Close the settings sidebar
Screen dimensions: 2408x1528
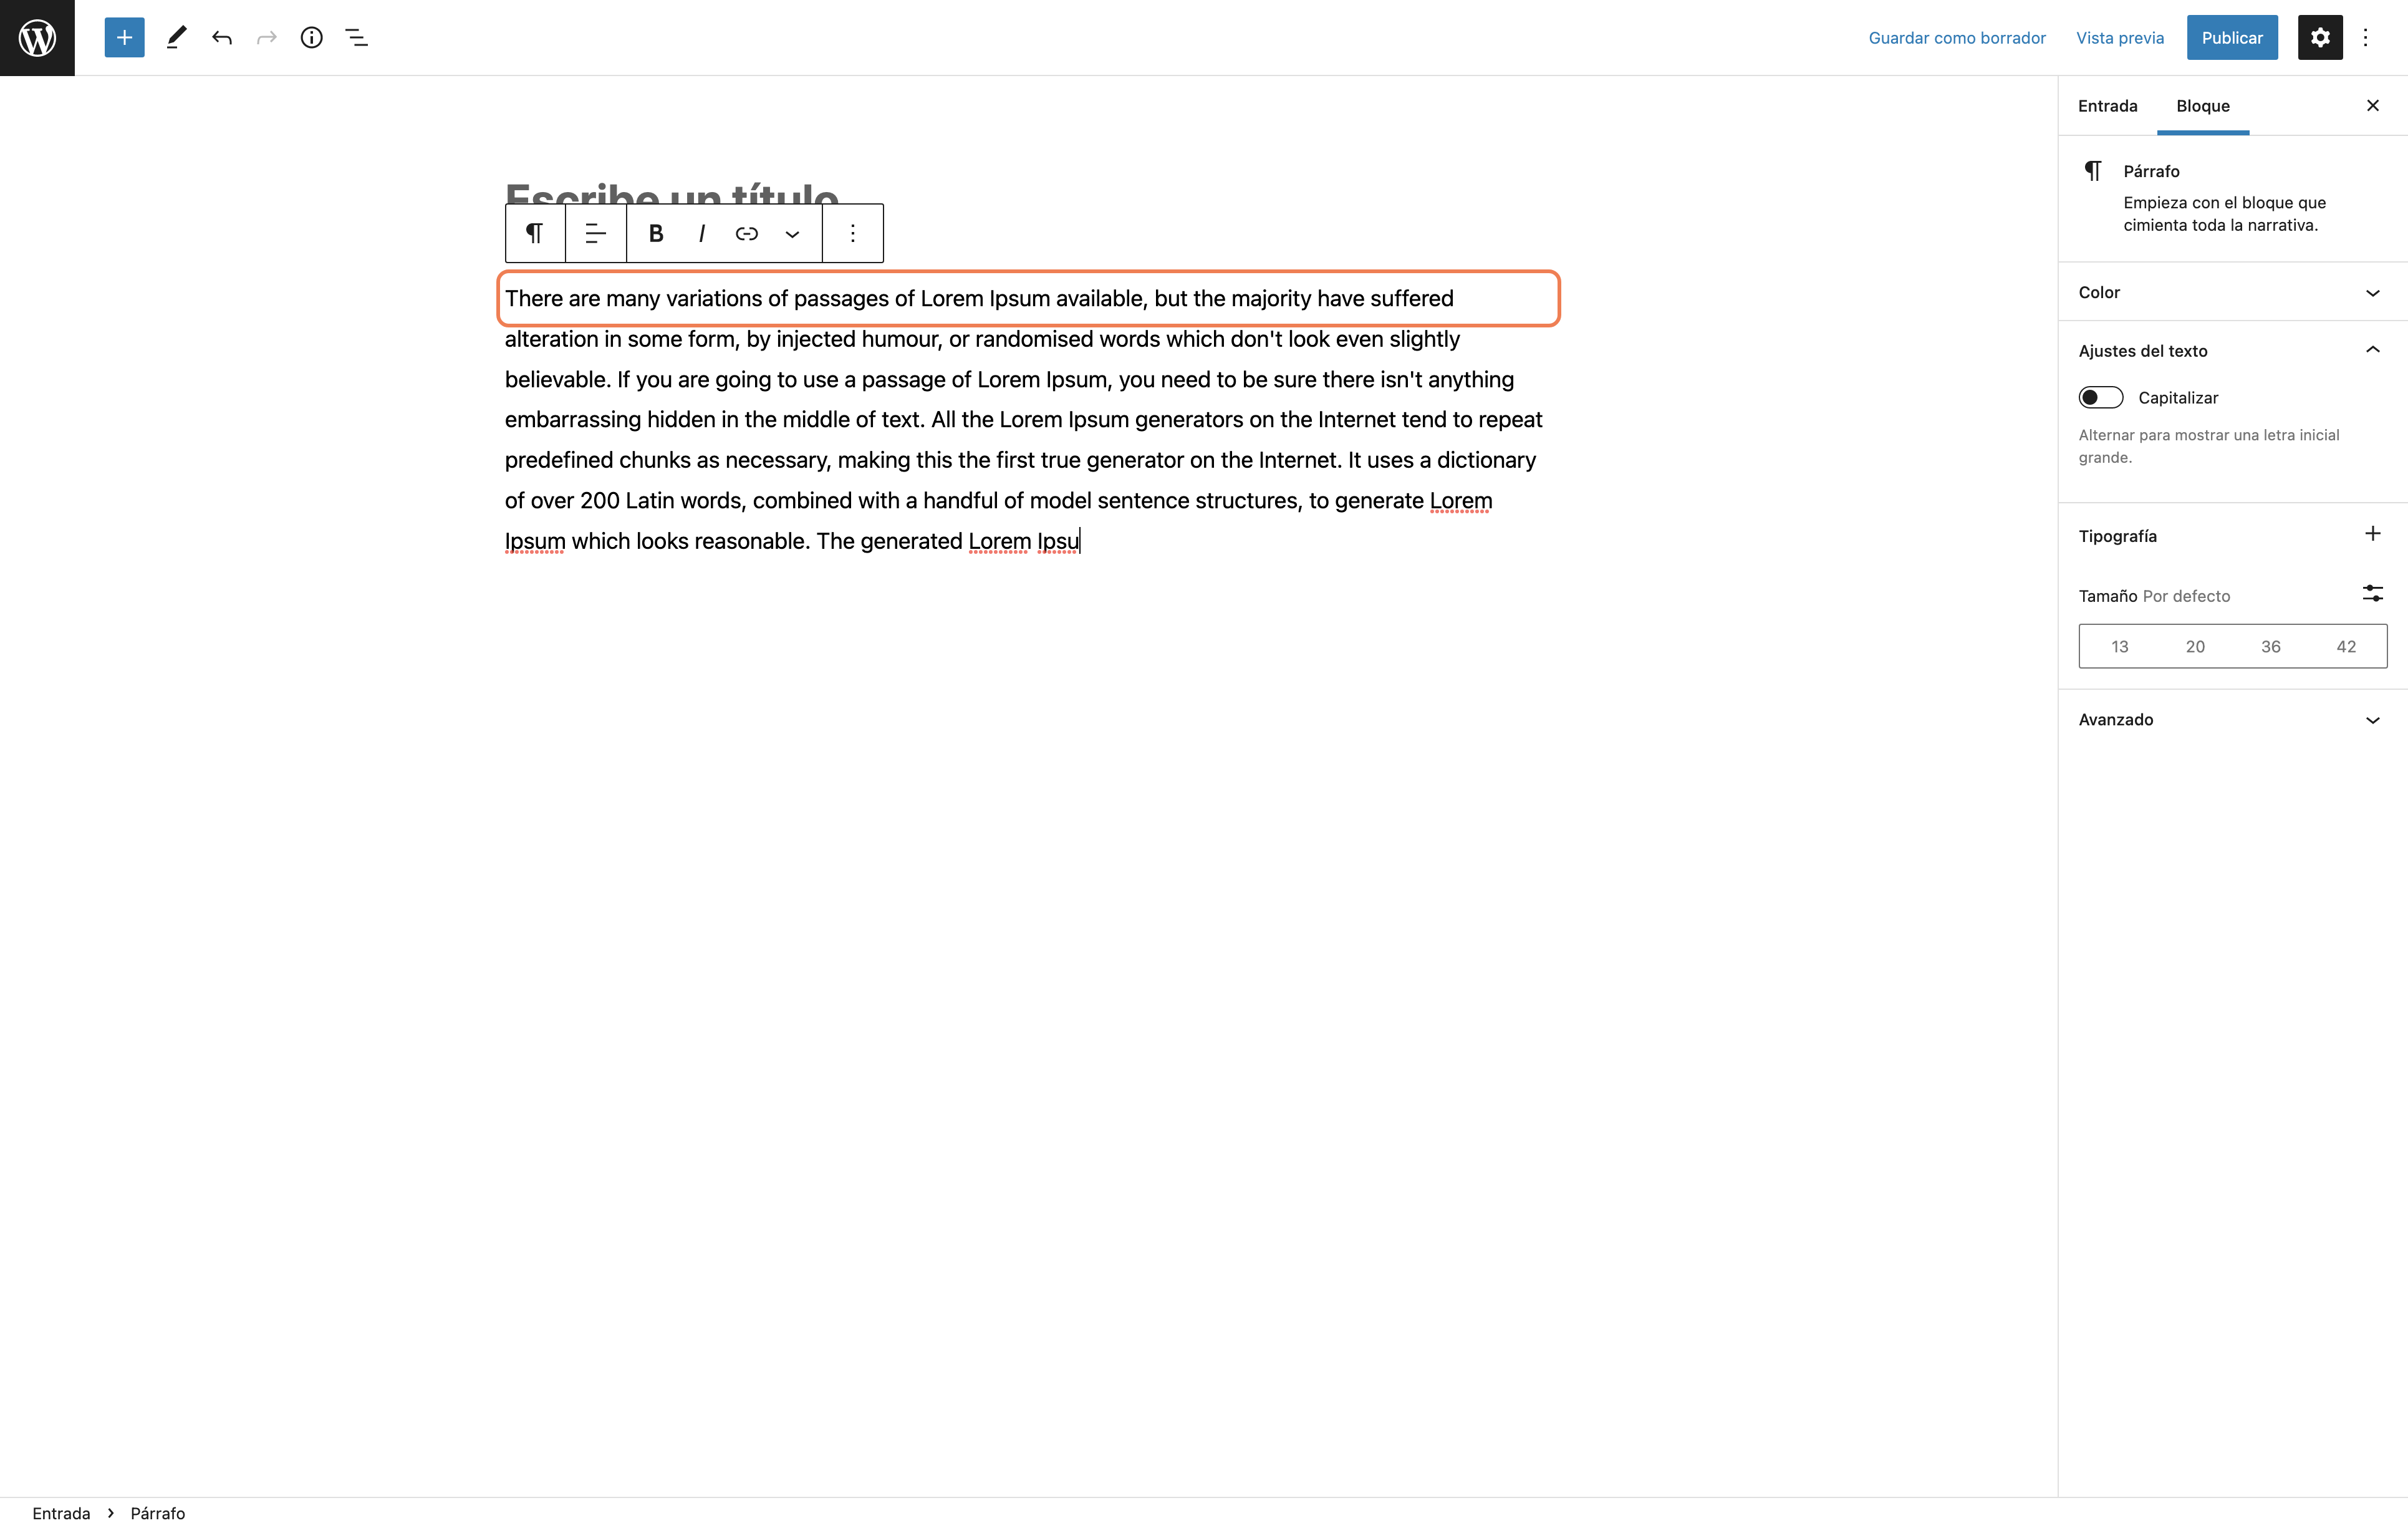click(2373, 106)
